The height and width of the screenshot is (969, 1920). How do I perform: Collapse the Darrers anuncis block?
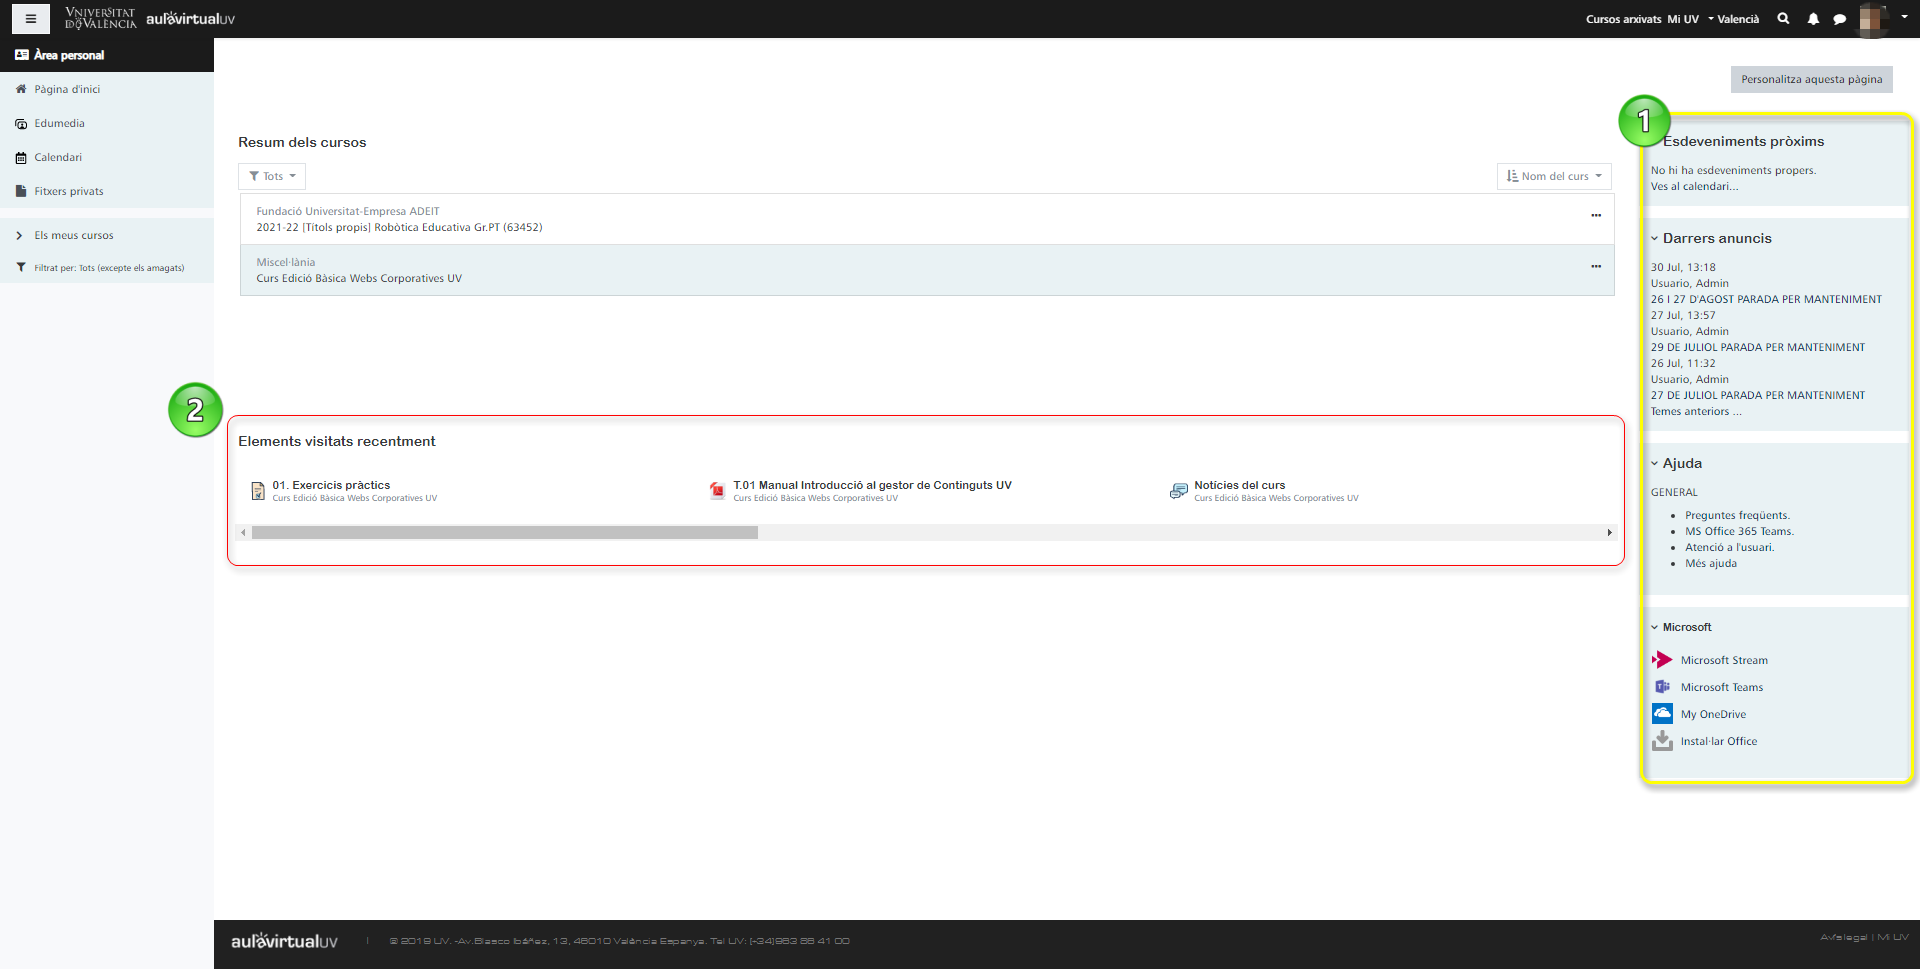coord(1655,238)
